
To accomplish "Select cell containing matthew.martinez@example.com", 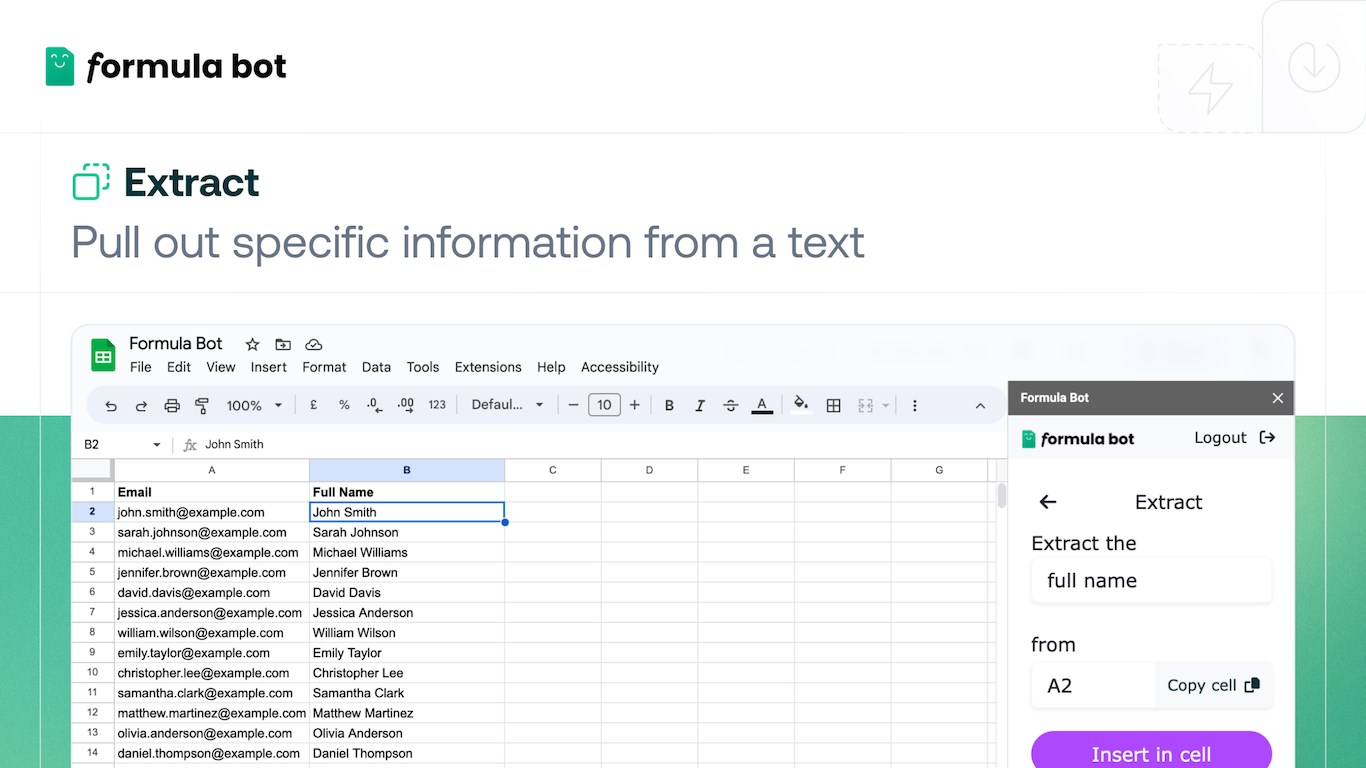I will 212,713.
